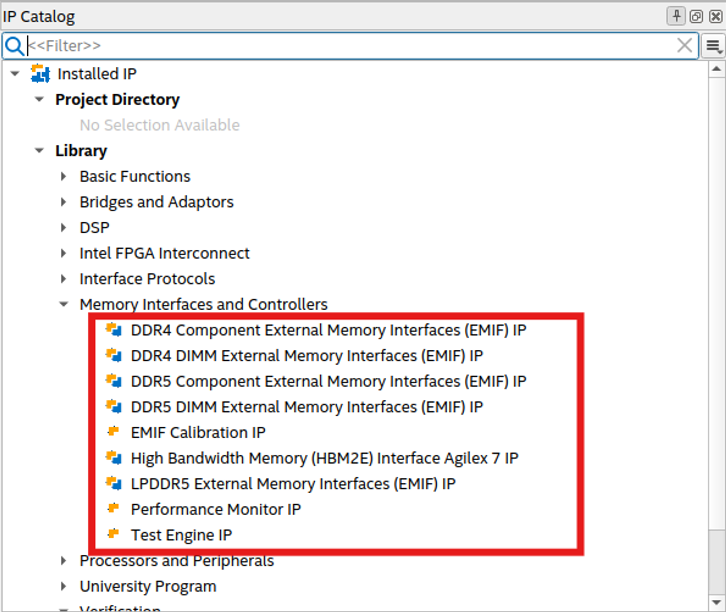Expand Interface Protocols category
Screen dimensions: 726x612
coord(64,278)
